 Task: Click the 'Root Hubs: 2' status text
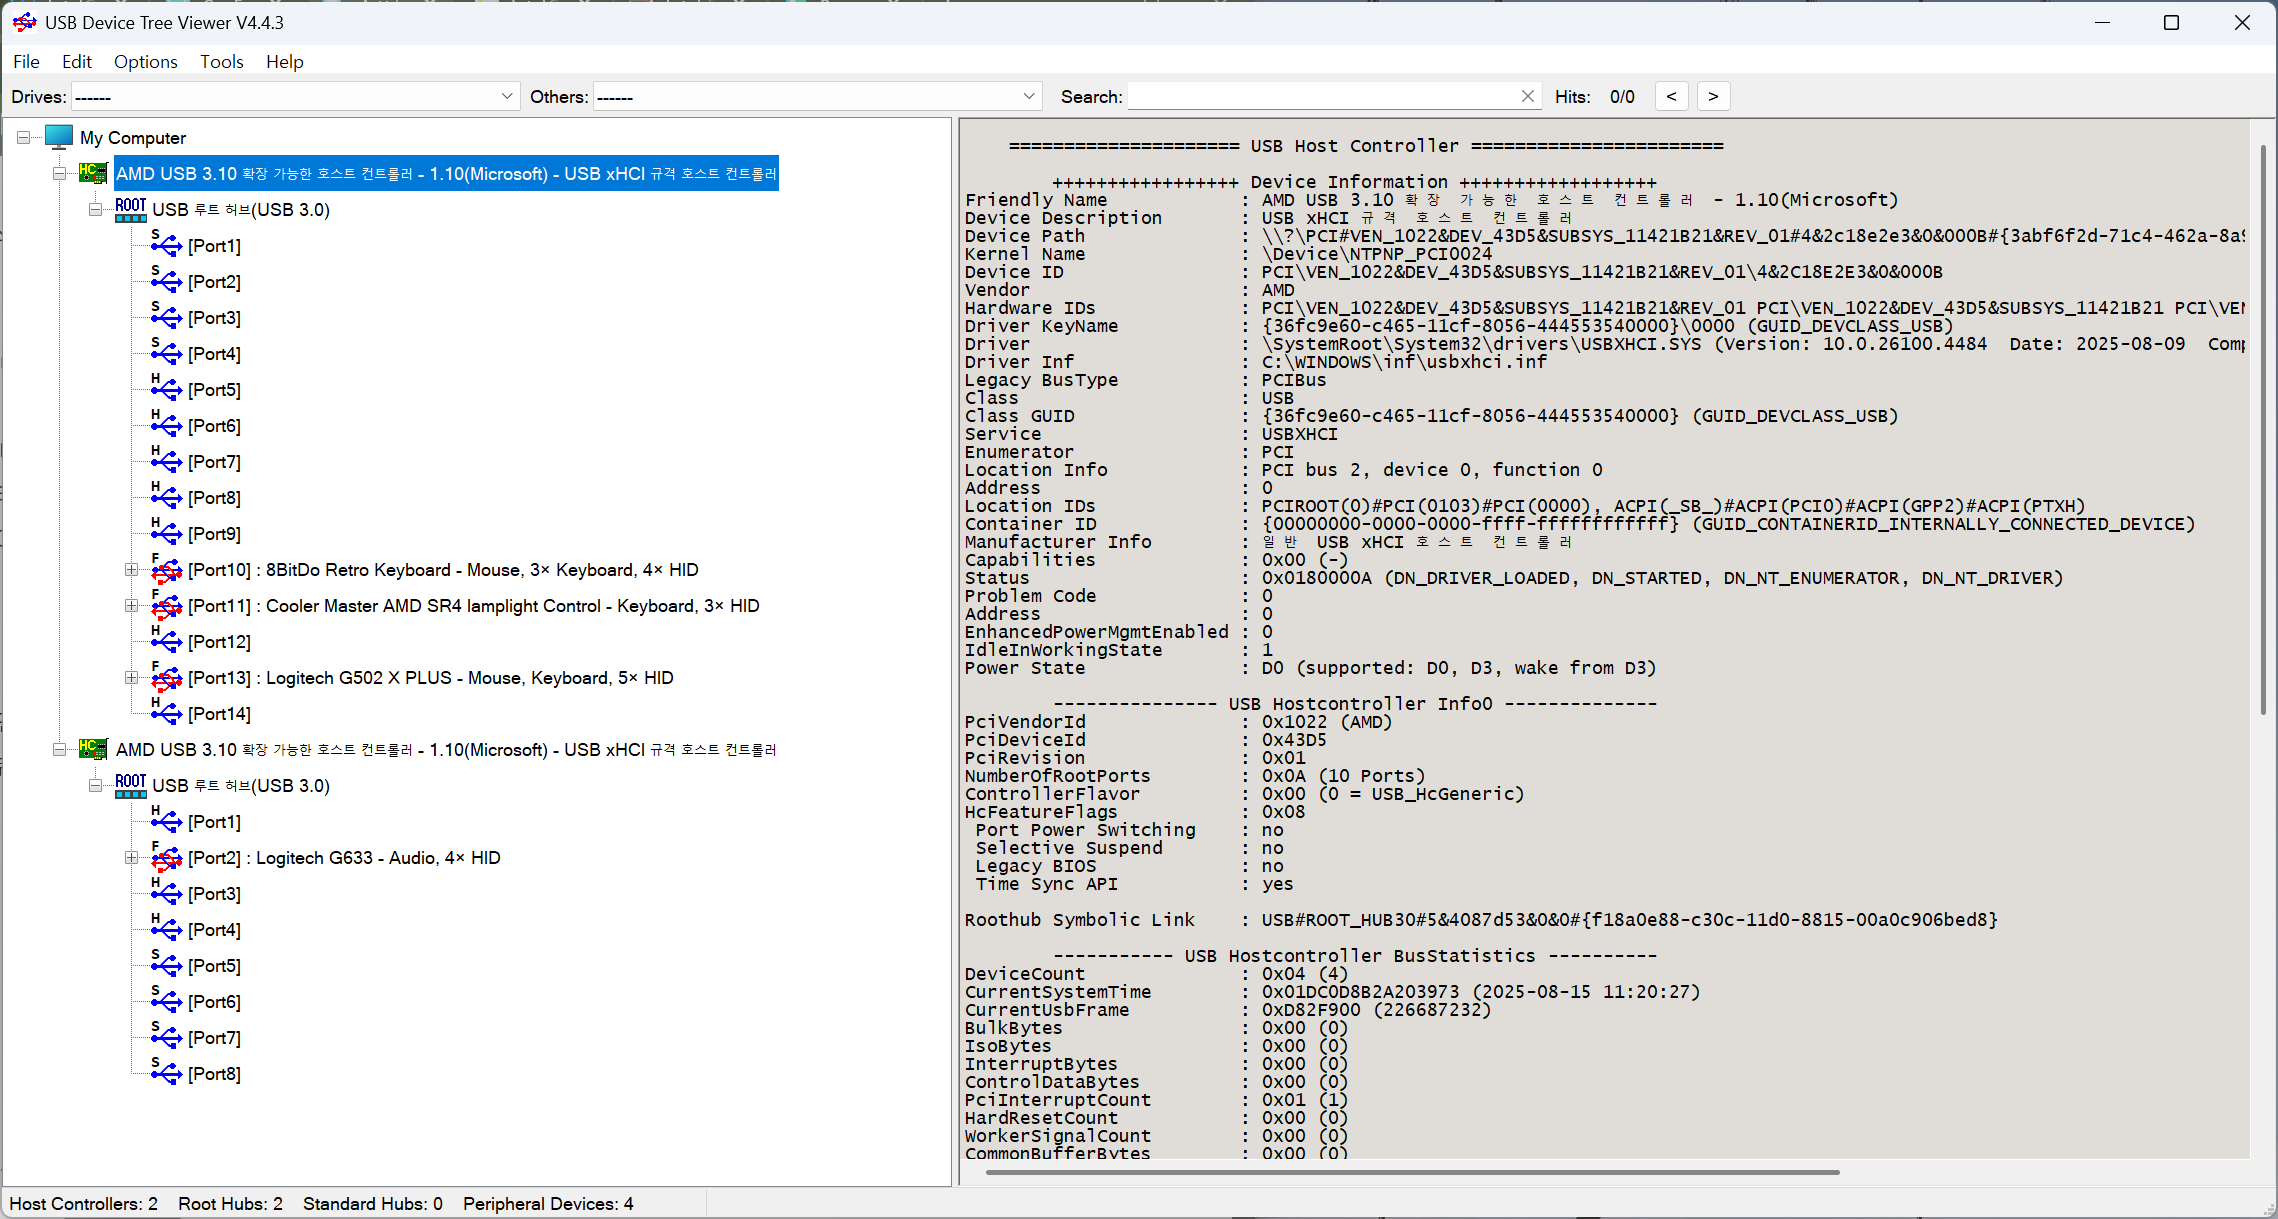[230, 1203]
